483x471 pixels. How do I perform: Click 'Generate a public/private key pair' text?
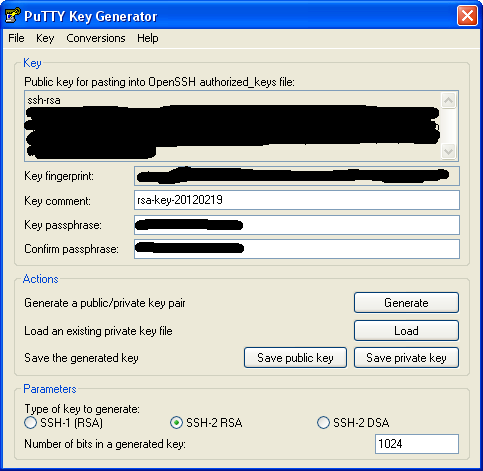105,303
